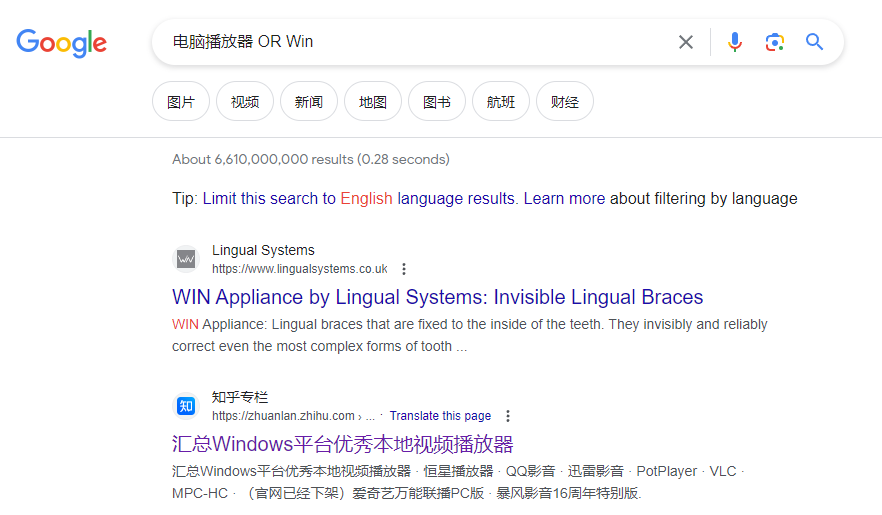This screenshot has height=515, width=882.
Task: Open the WIN Appliance by Lingual Systems result
Action: click(x=438, y=297)
